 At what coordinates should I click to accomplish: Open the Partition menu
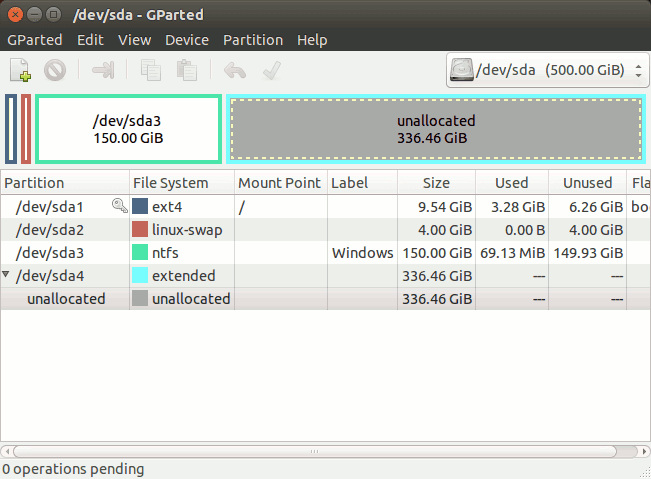click(x=253, y=40)
